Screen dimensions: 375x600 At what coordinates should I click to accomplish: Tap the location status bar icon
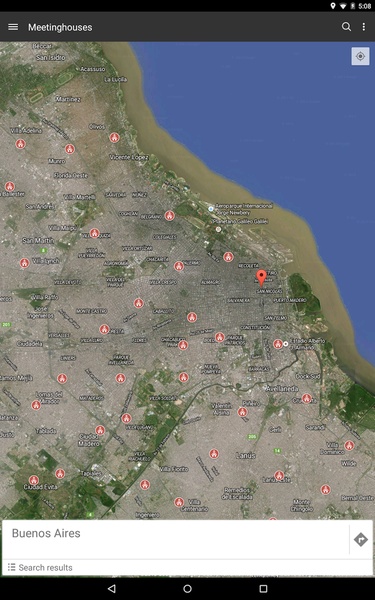click(x=333, y=6)
